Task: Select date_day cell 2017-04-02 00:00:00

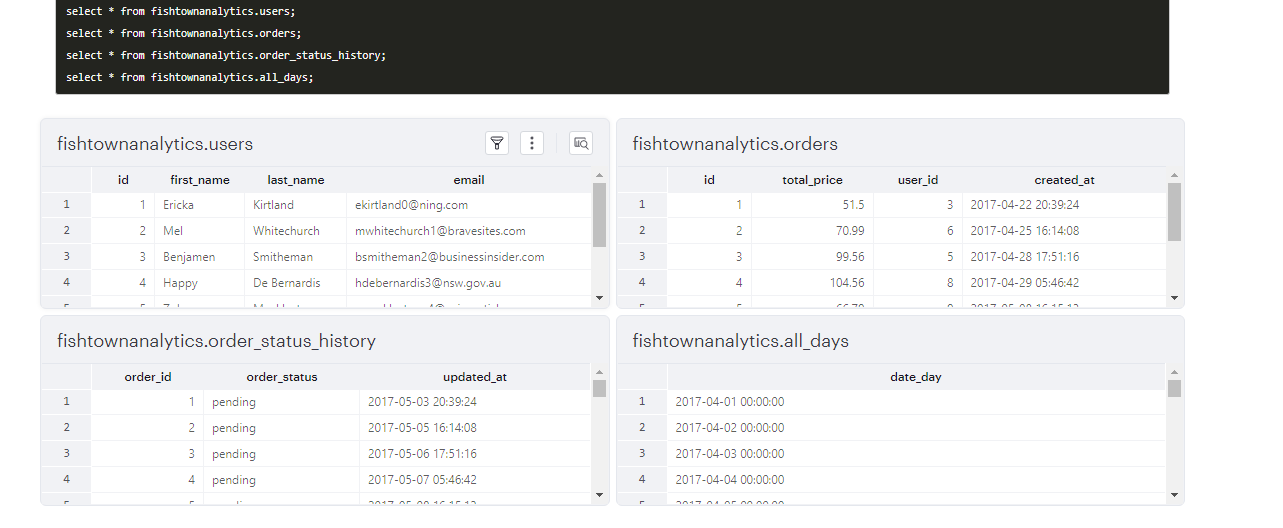Action: pyautogui.click(x=916, y=428)
